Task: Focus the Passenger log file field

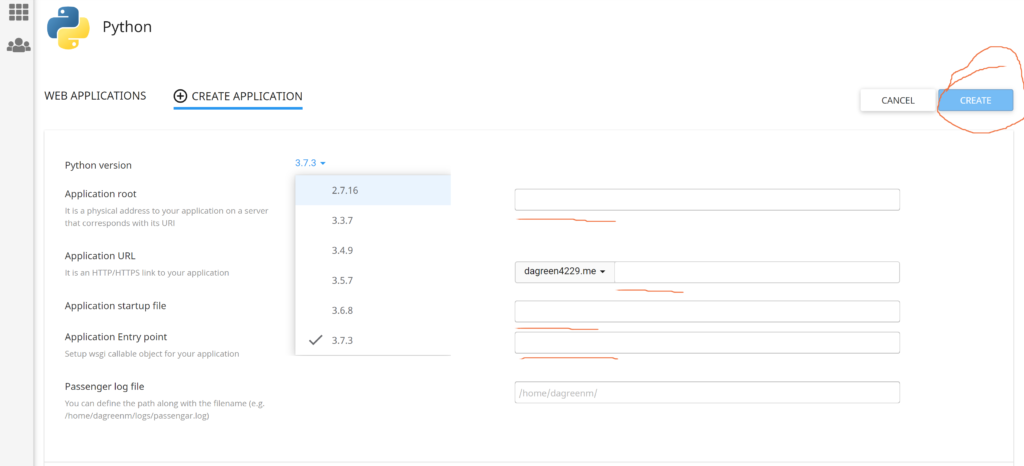Action: (707, 392)
